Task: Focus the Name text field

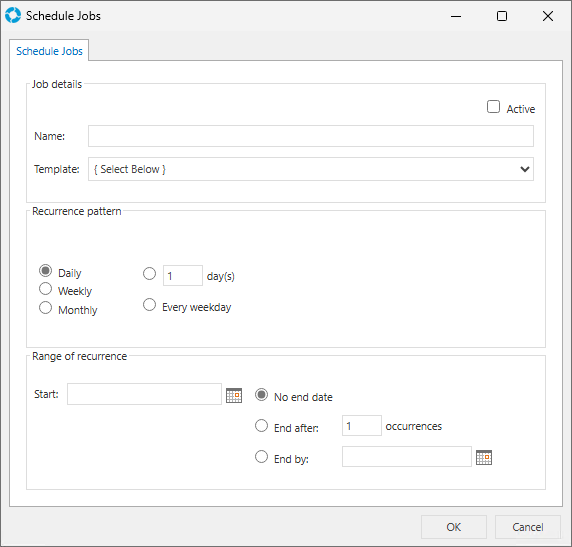Action: pos(311,136)
